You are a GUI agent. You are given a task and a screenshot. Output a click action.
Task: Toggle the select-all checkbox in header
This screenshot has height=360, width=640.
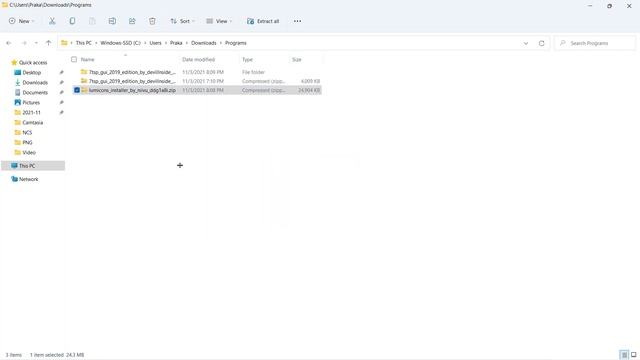tap(74, 60)
